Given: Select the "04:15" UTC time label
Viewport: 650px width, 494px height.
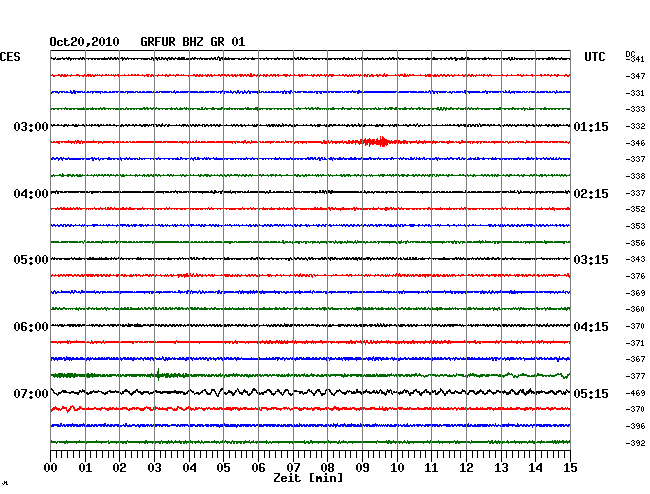Looking at the screenshot, I should [591, 327].
